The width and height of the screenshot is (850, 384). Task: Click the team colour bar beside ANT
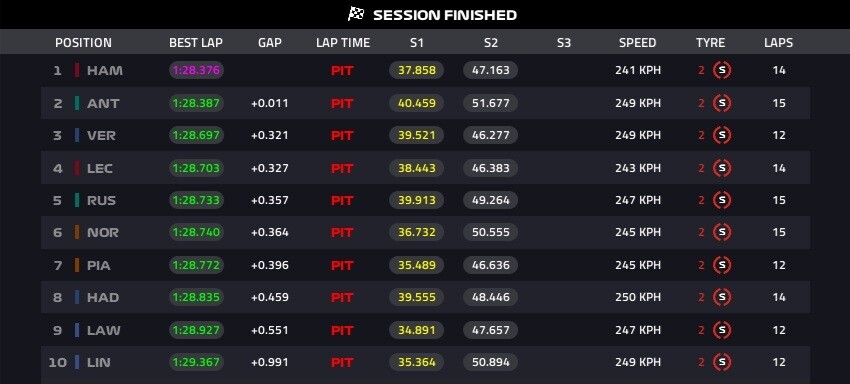click(77, 103)
